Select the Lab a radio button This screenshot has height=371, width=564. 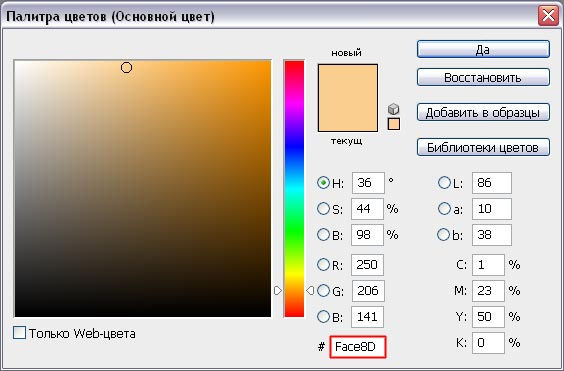click(444, 208)
